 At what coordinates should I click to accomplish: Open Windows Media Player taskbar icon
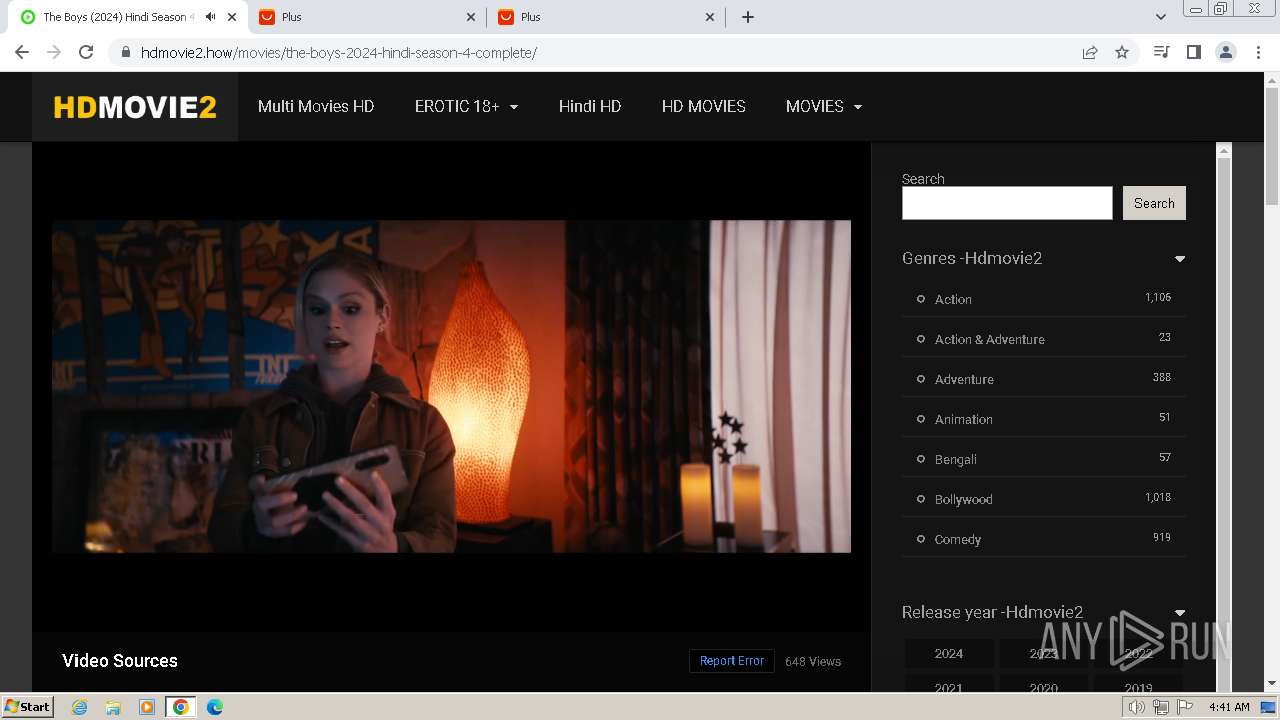[x=147, y=707]
